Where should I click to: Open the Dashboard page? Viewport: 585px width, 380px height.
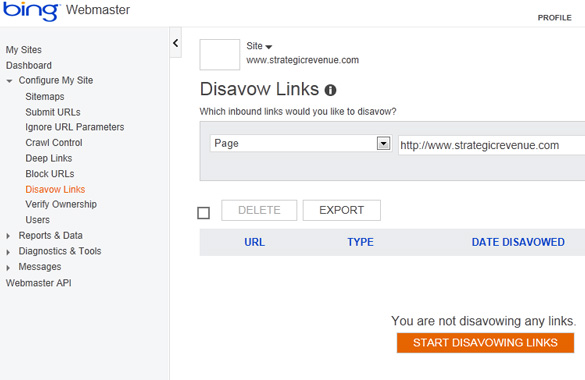point(29,65)
